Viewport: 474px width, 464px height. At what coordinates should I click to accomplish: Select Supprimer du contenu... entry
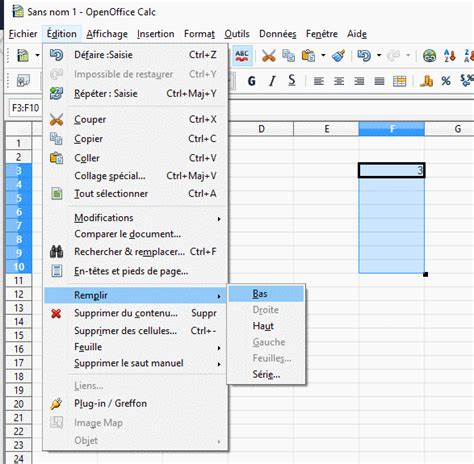135,313
